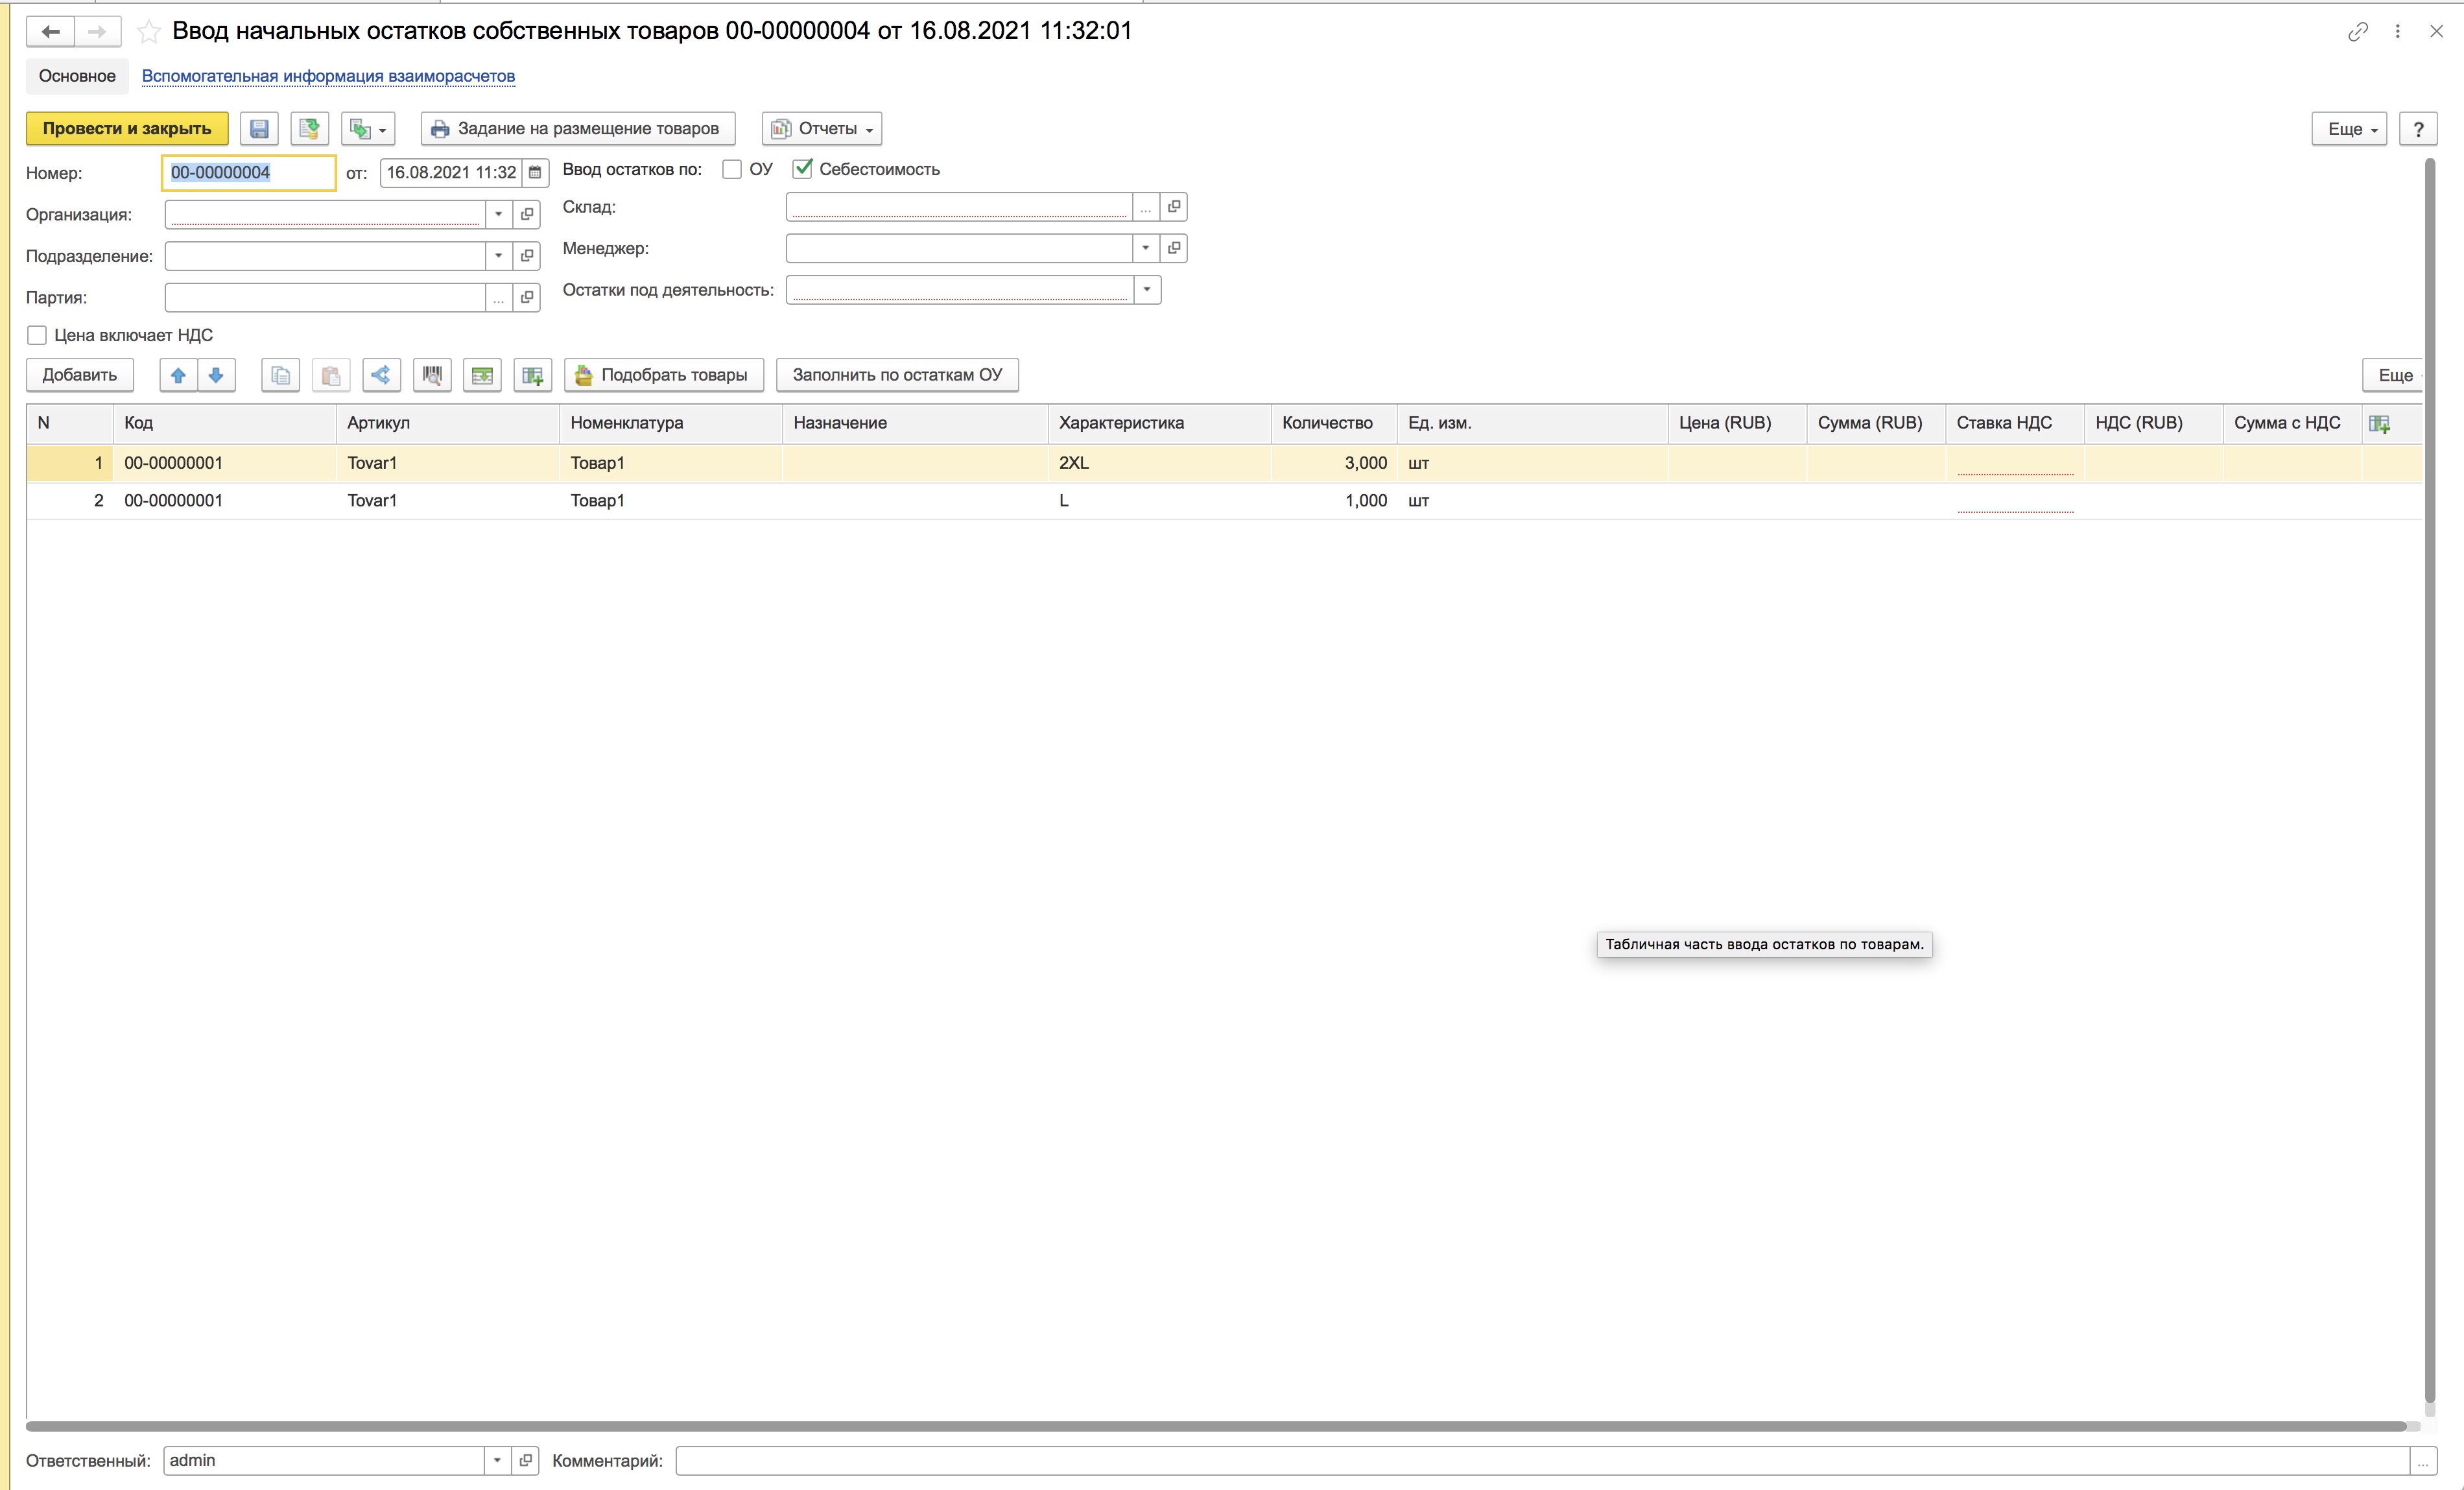
Task: Click Ставка НДС cell in row 2
Action: [x=2014, y=500]
